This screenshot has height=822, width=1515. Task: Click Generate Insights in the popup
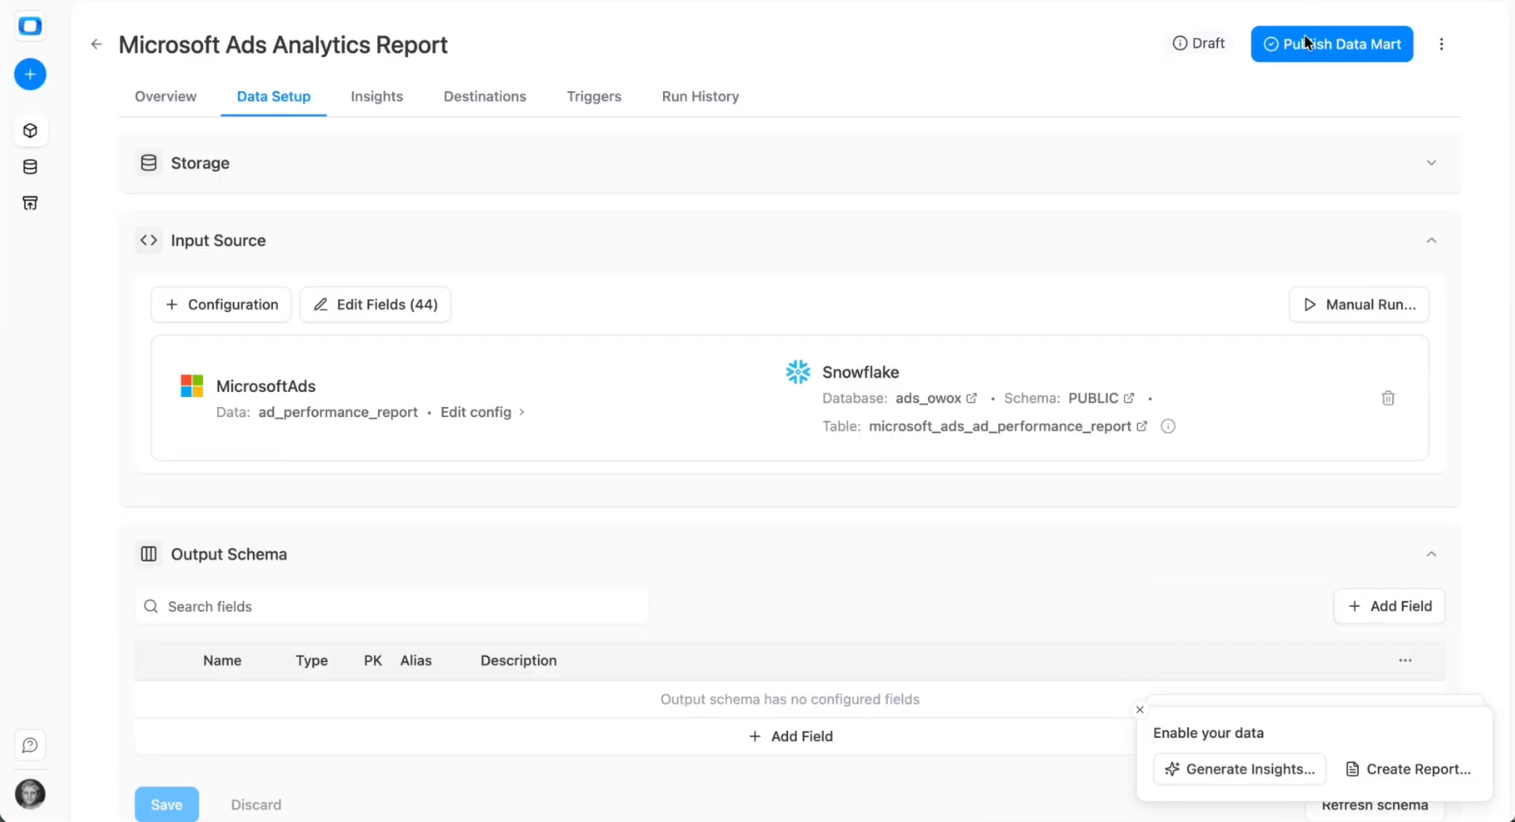click(x=1239, y=769)
